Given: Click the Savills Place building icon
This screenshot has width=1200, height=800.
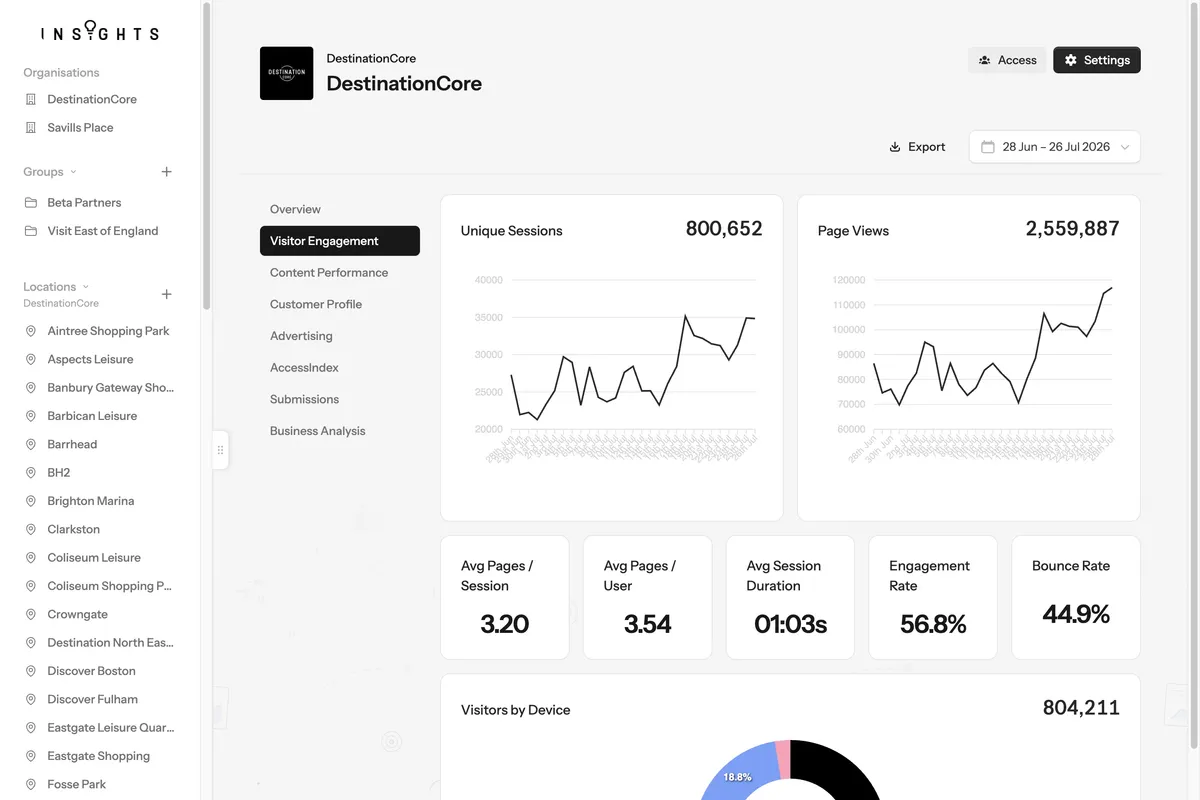Looking at the screenshot, I should click(31, 128).
